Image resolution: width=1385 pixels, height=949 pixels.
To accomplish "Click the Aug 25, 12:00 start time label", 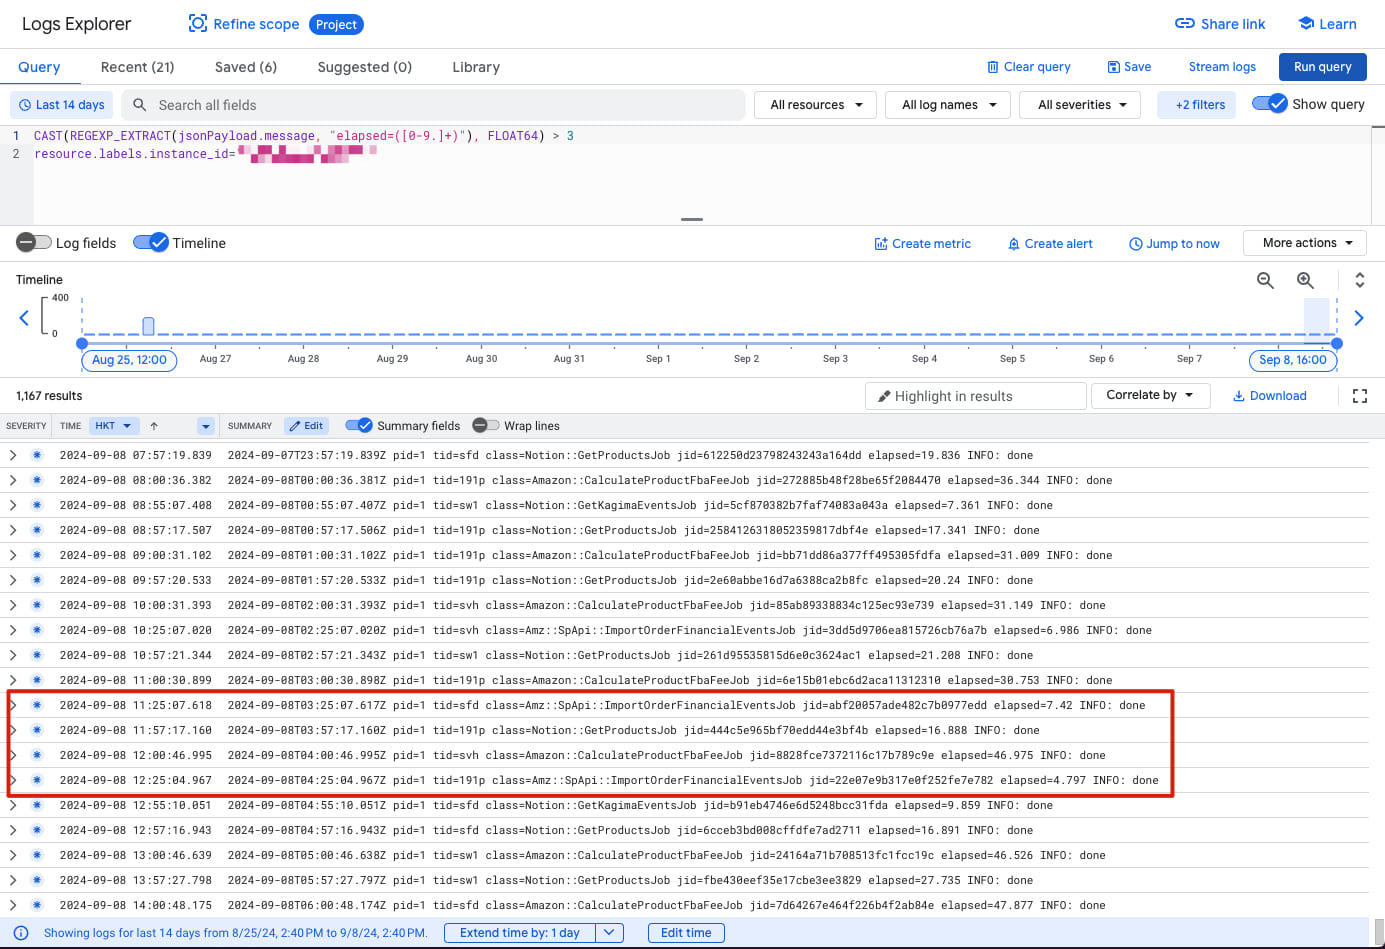I will (129, 360).
